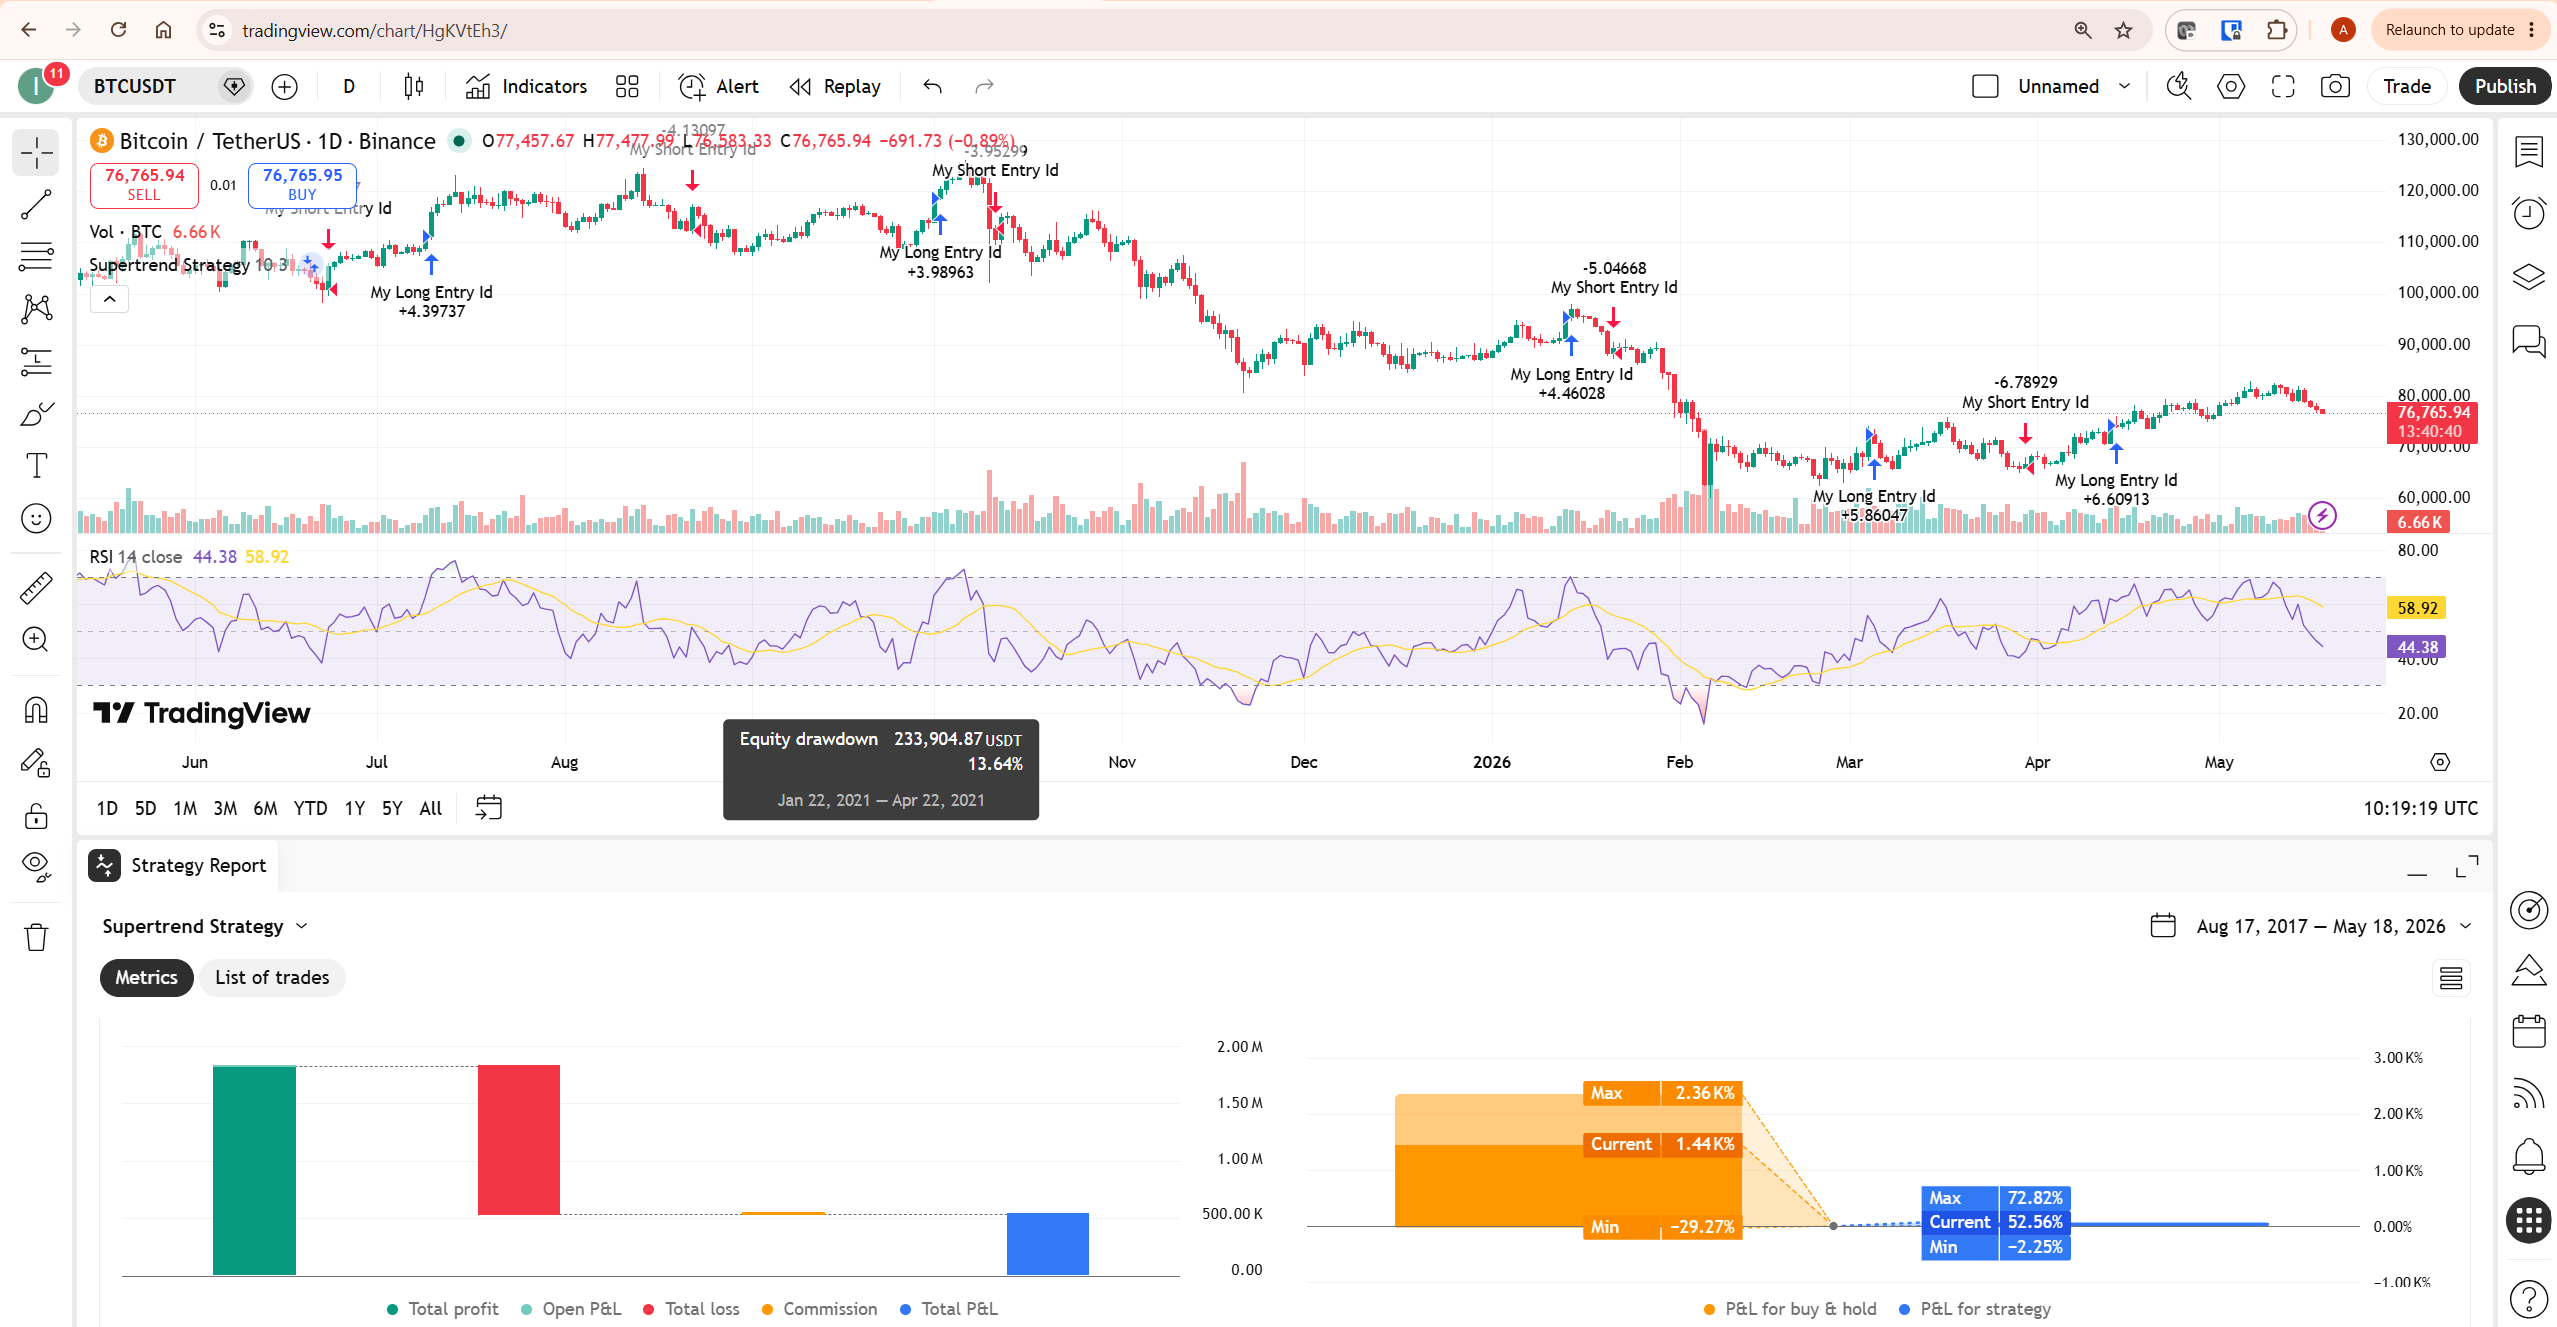
Task: Click the 76,765.94 SELL button
Action: pyautogui.click(x=144, y=184)
